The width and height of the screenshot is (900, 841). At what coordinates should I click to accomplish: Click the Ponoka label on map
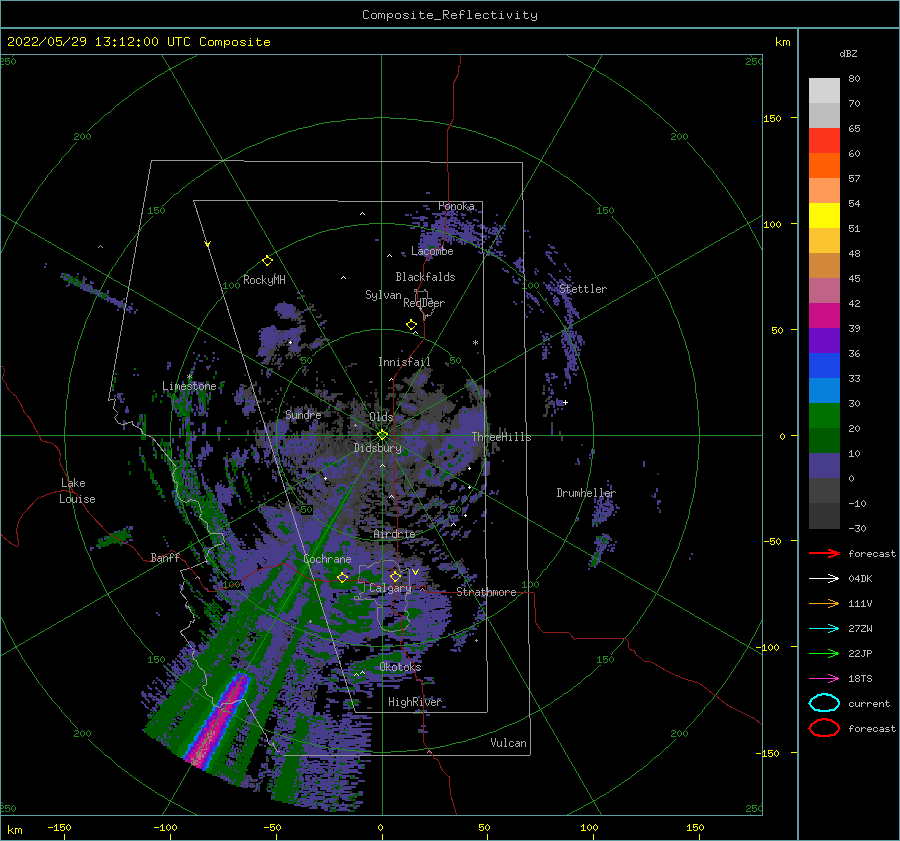click(456, 206)
